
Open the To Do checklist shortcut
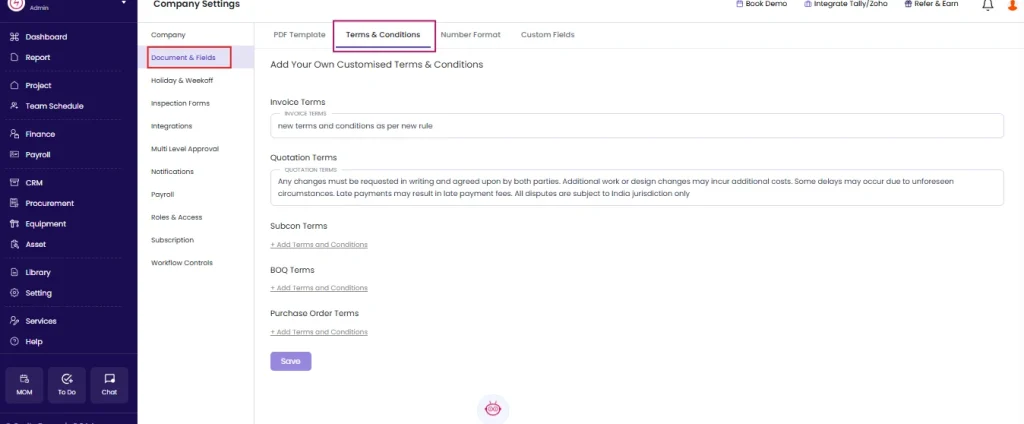67,385
